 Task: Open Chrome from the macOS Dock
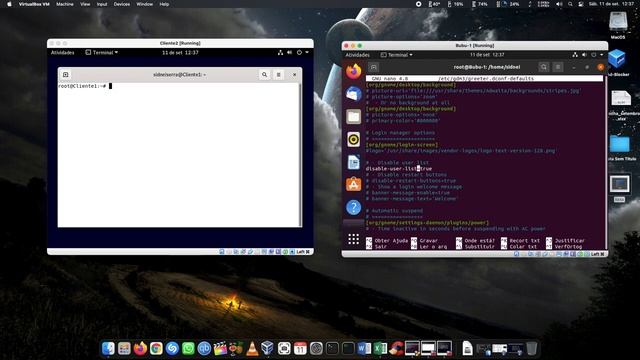(156, 348)
